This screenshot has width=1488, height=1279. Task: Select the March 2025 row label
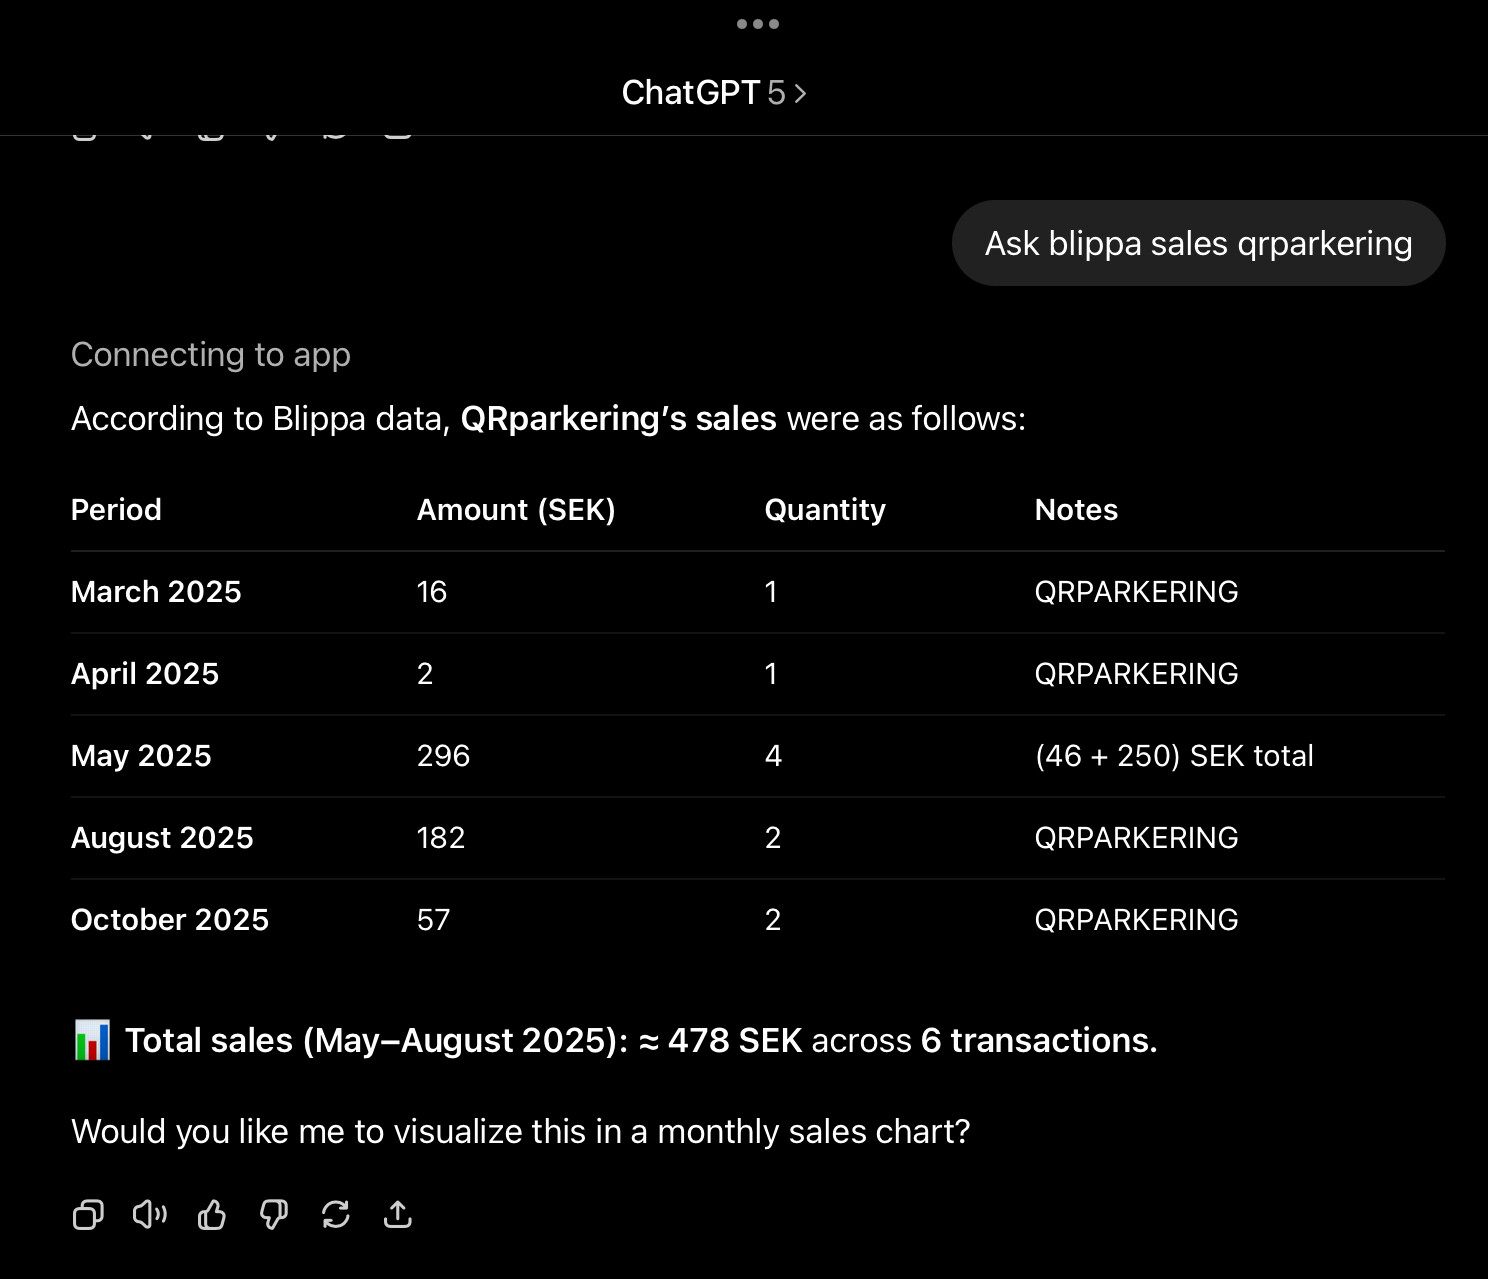156,592
